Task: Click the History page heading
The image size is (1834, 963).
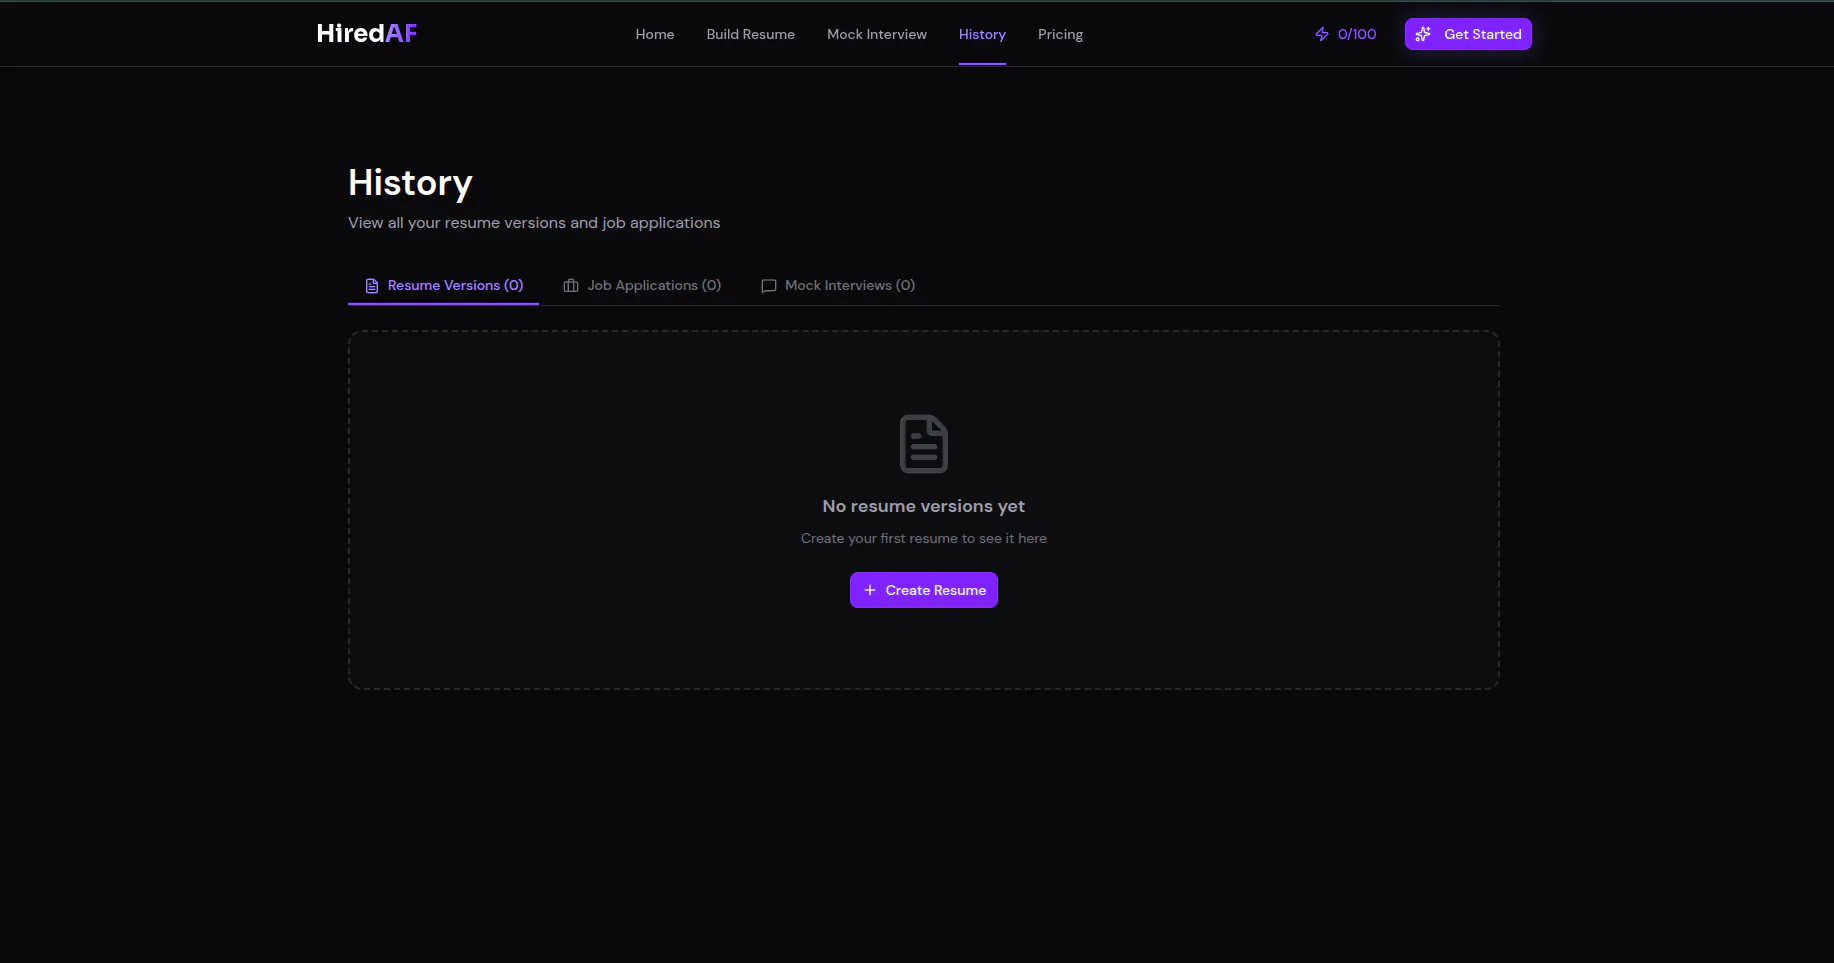Action: (x=410, y=183)
